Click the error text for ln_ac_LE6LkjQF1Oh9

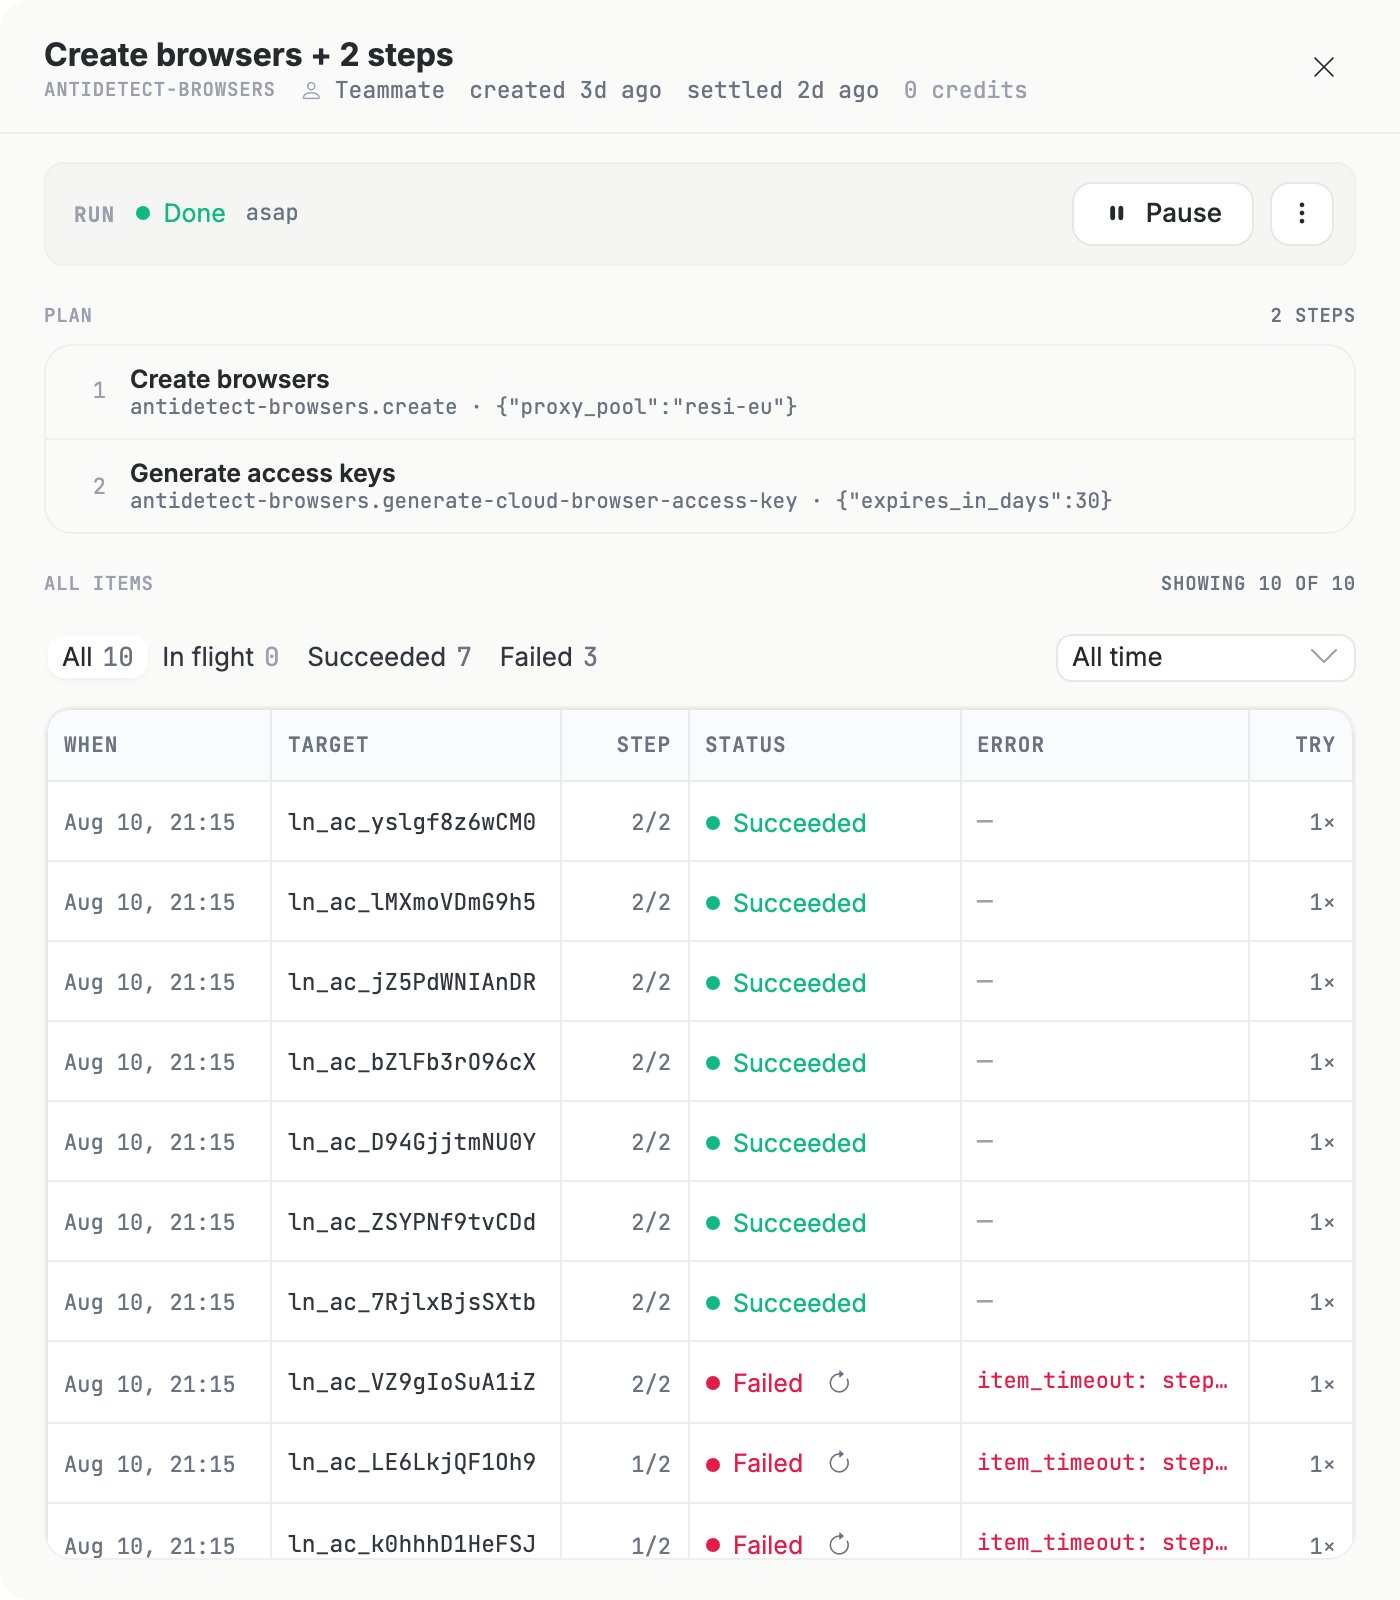1102,1462
